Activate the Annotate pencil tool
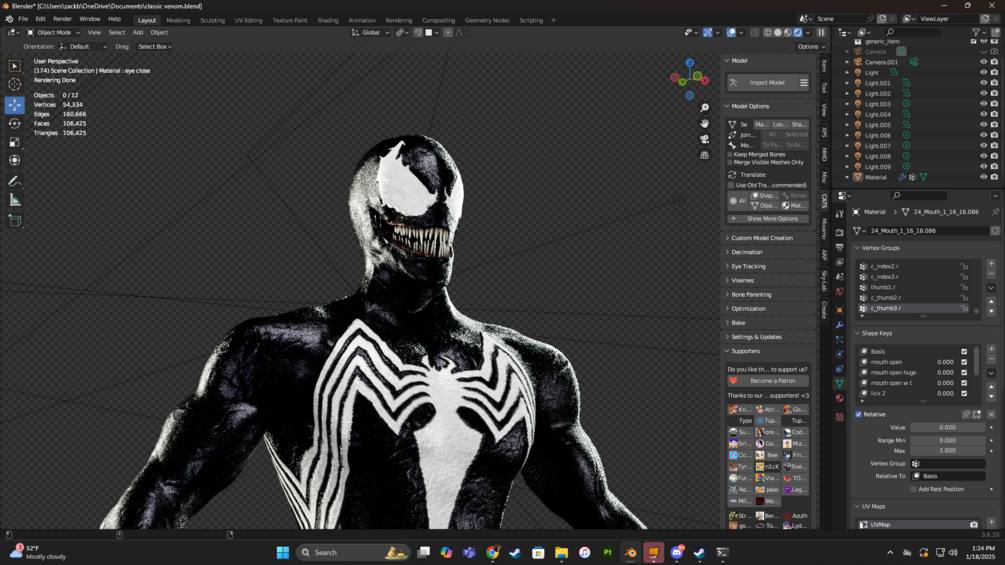This screenshot has width=1005, height=565. click(x=14, y=181)
